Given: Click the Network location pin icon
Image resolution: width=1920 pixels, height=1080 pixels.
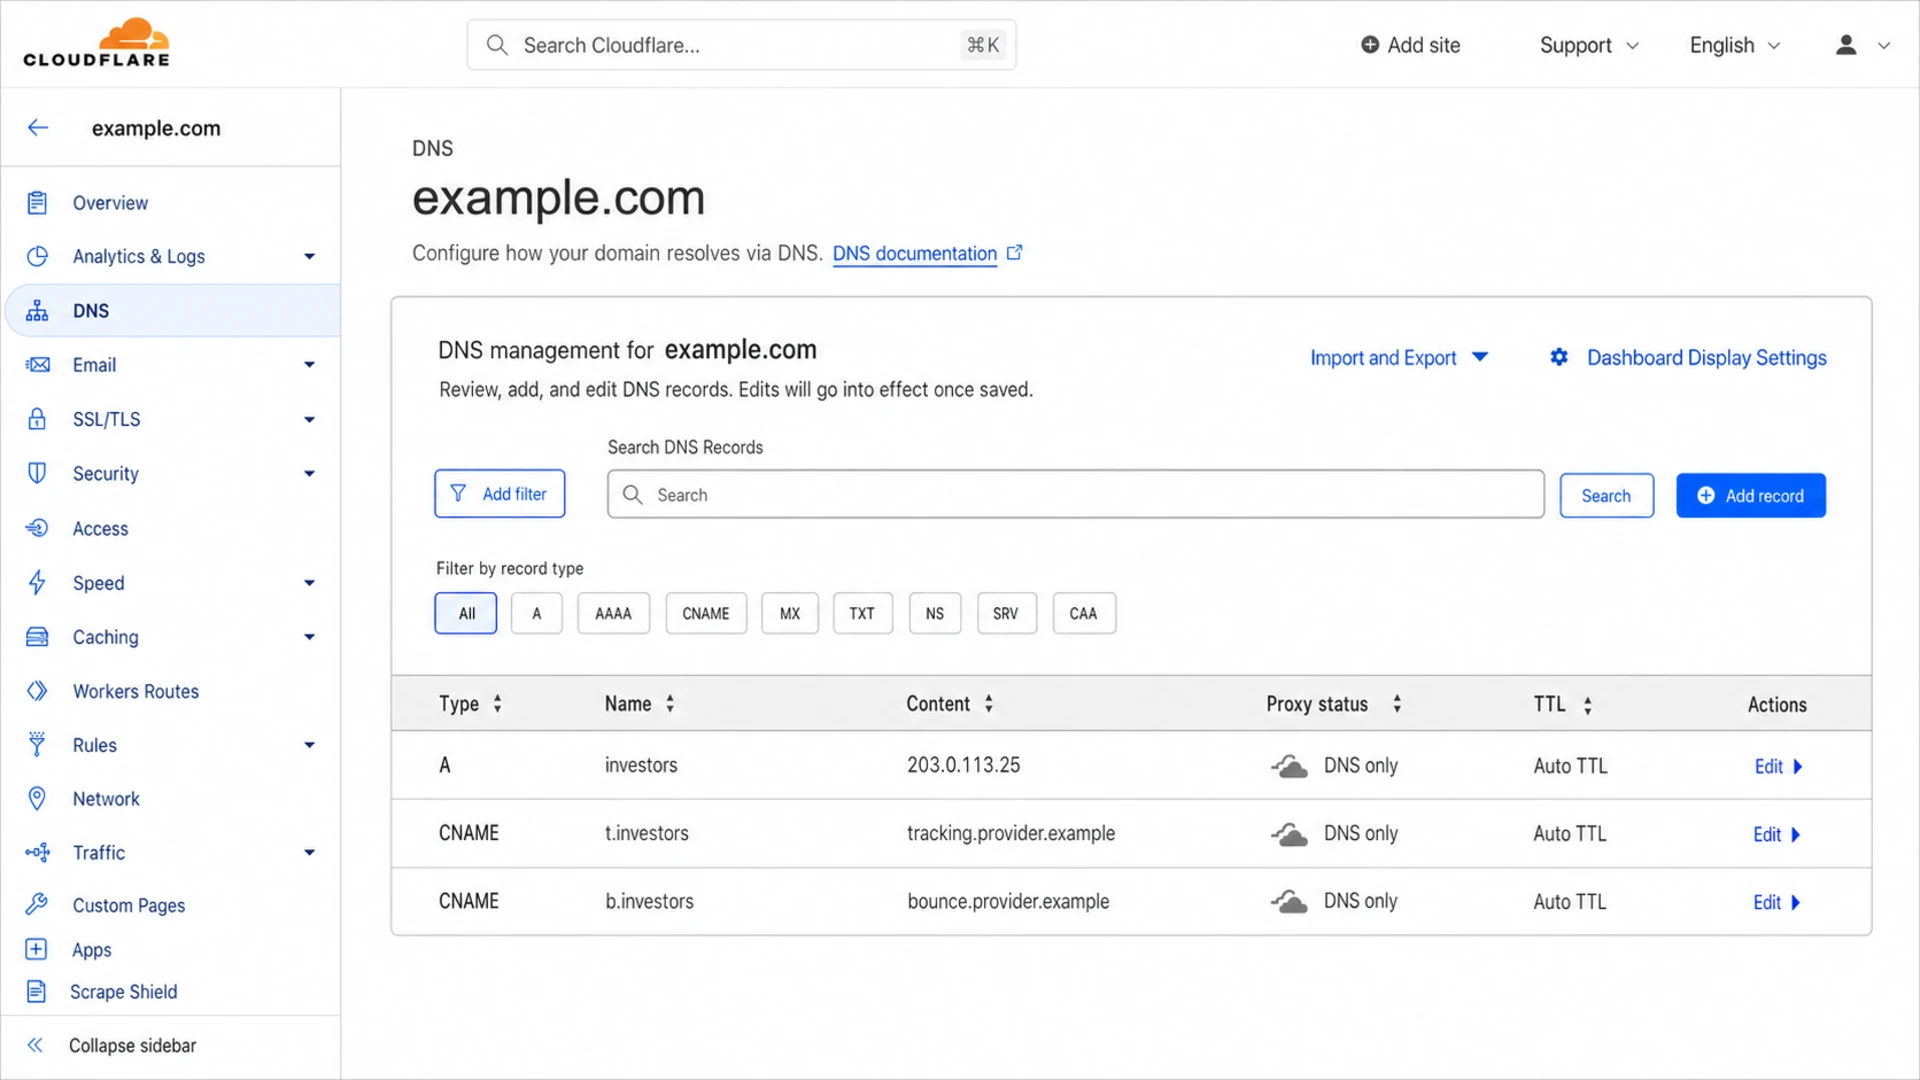Looking at the screenshot, I should [37, 798].
